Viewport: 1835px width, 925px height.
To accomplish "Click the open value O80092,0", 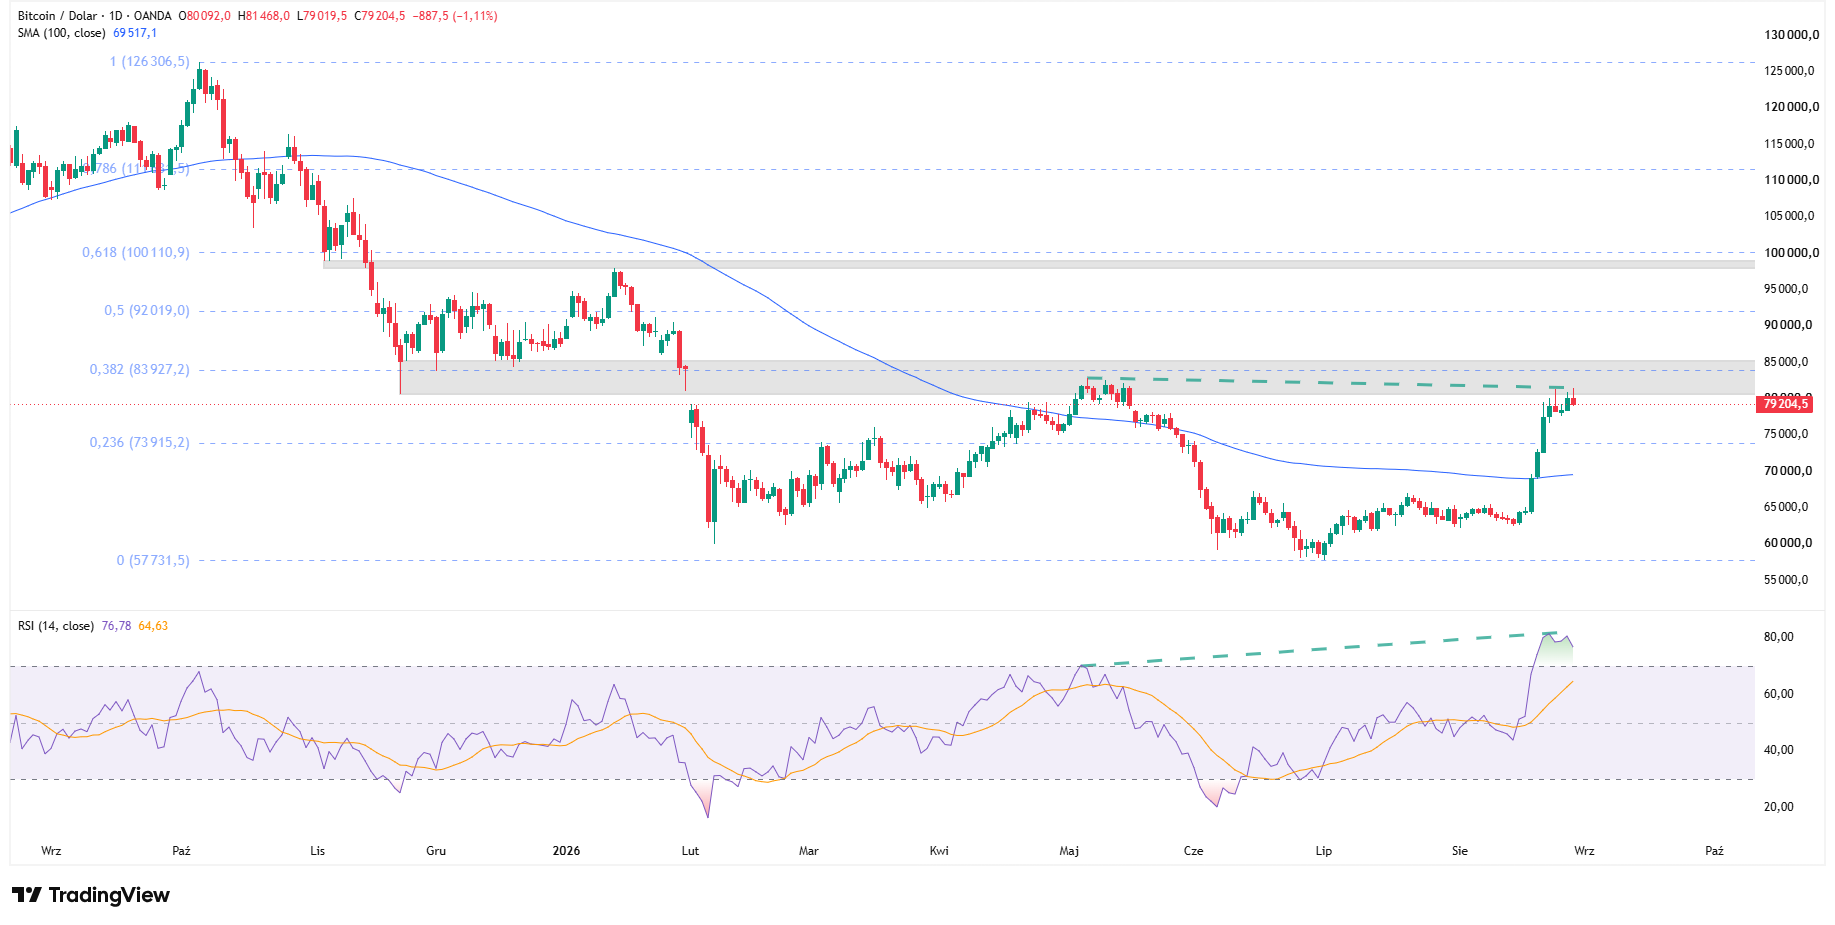I will (205, 16).
